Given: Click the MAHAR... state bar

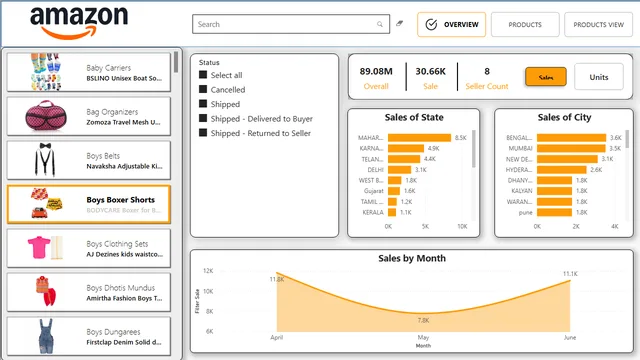Looking at the screenshot, I should point(419,138).
